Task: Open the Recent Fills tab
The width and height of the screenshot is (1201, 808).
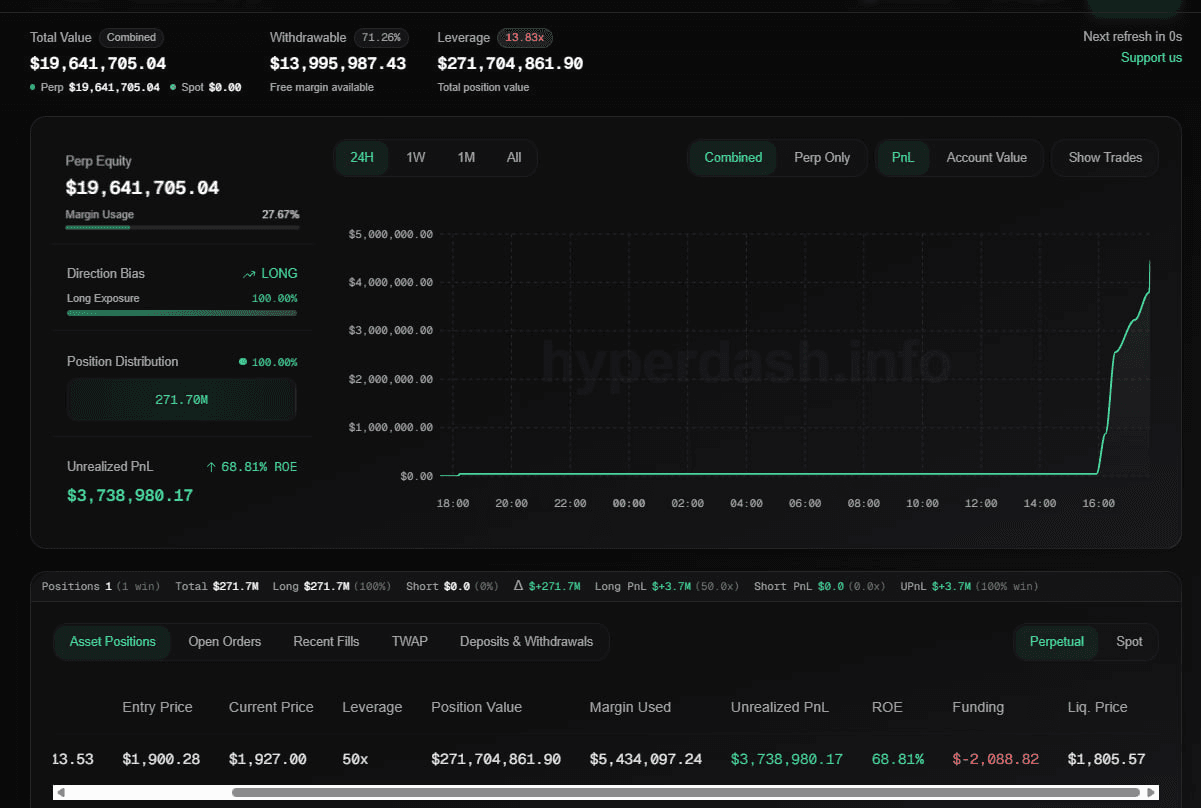Action: click(326, 642)
